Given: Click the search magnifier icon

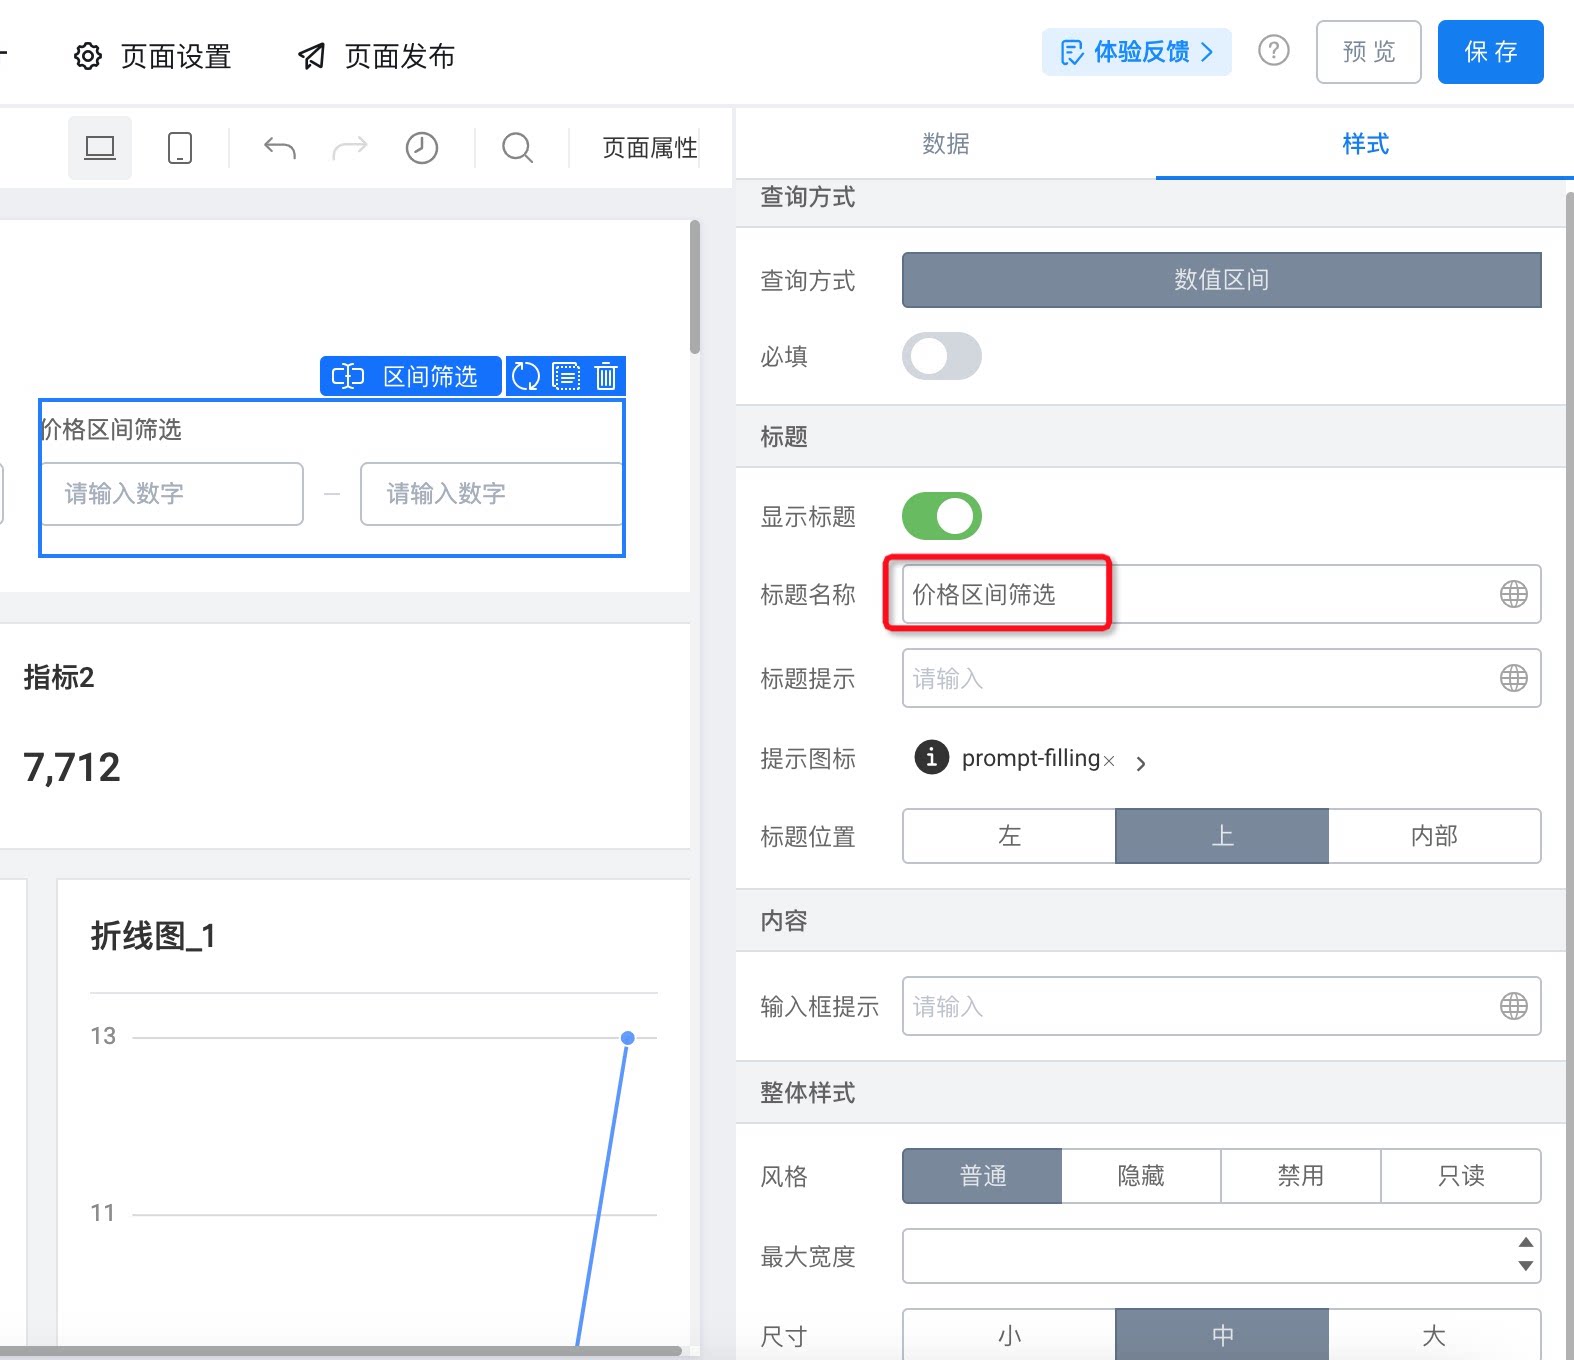Looking at the screenshot, I should 517,148.
